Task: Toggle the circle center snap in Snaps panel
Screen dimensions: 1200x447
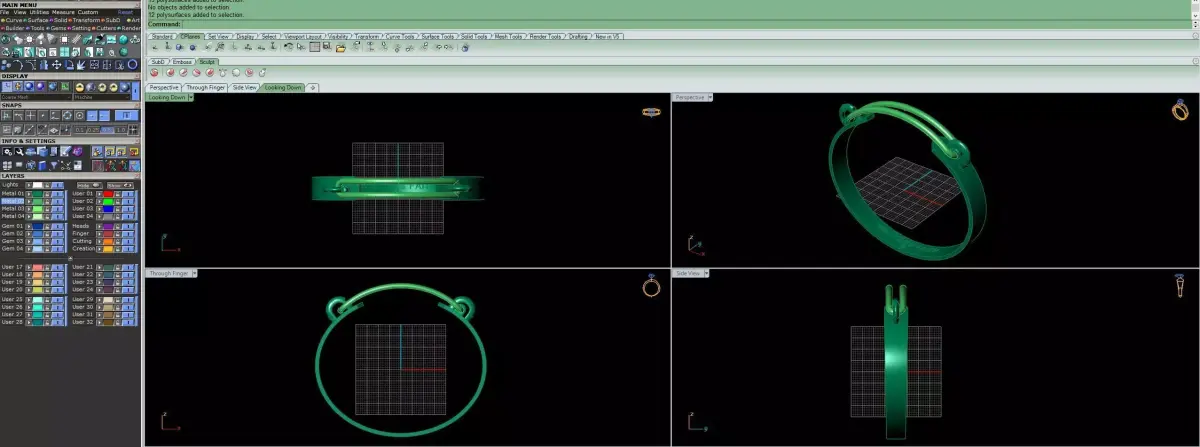Action: [x=79, y=116]
